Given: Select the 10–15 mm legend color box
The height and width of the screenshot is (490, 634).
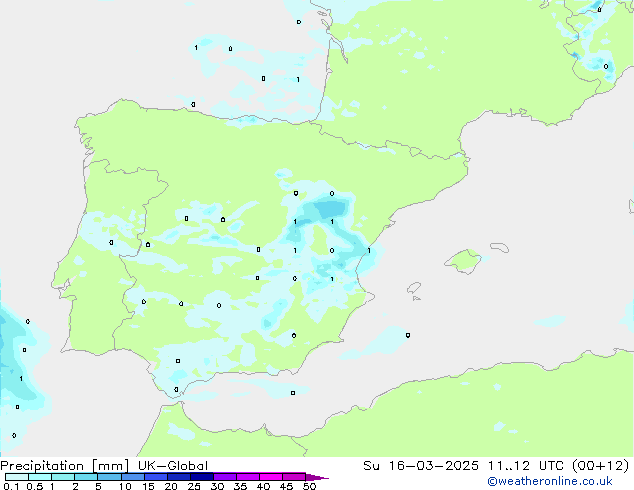Looking at the screenshot, I should 132,477.
